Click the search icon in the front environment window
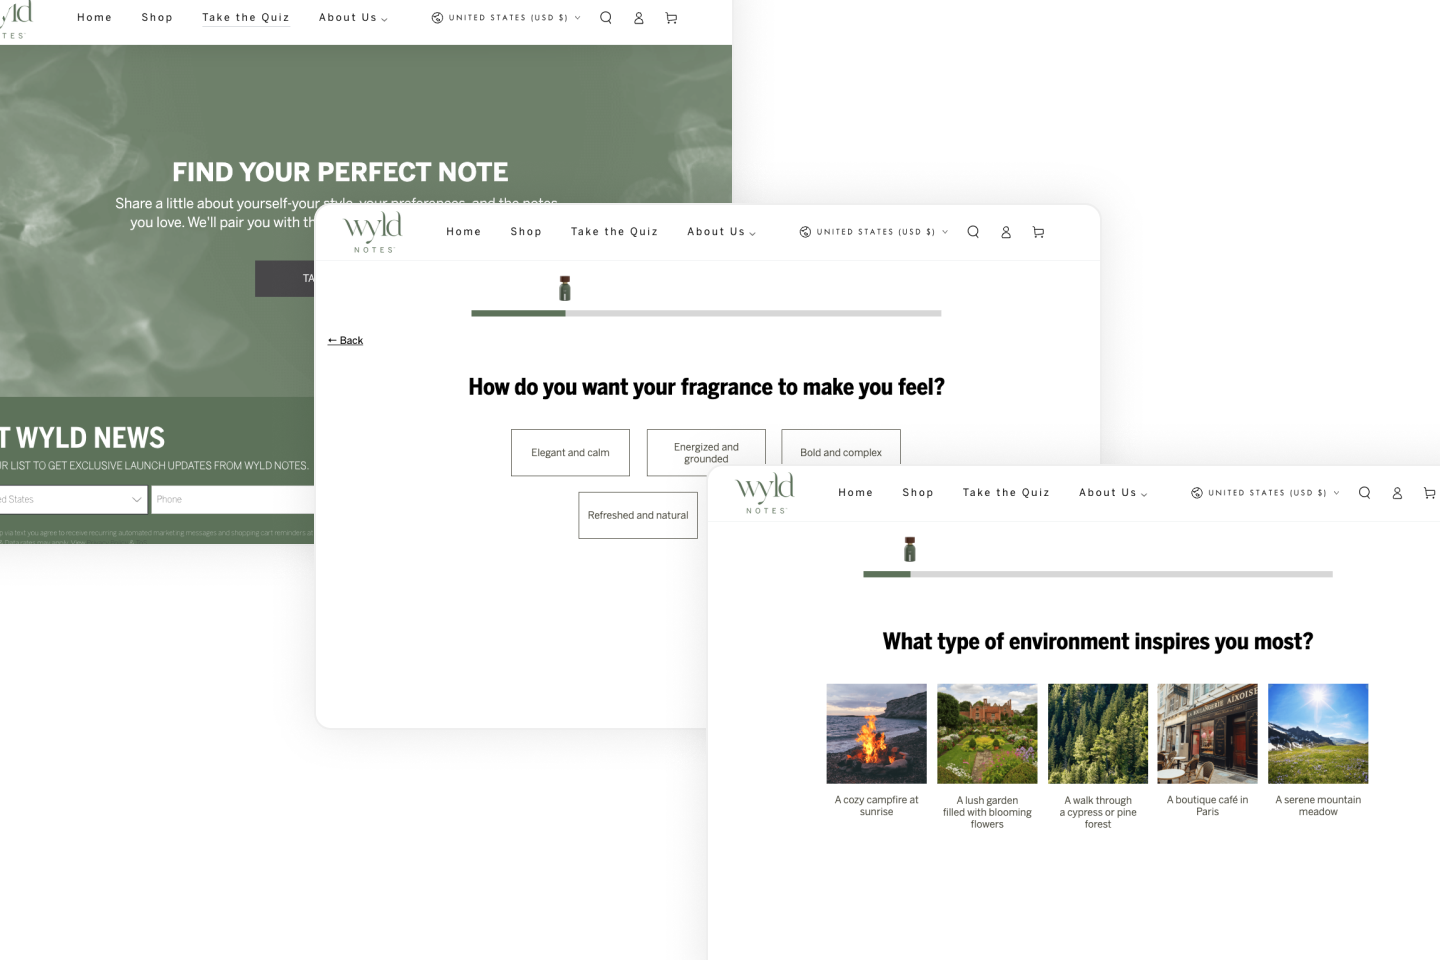The width and height of the screenshot is (1440, 960). point(1364,493)
